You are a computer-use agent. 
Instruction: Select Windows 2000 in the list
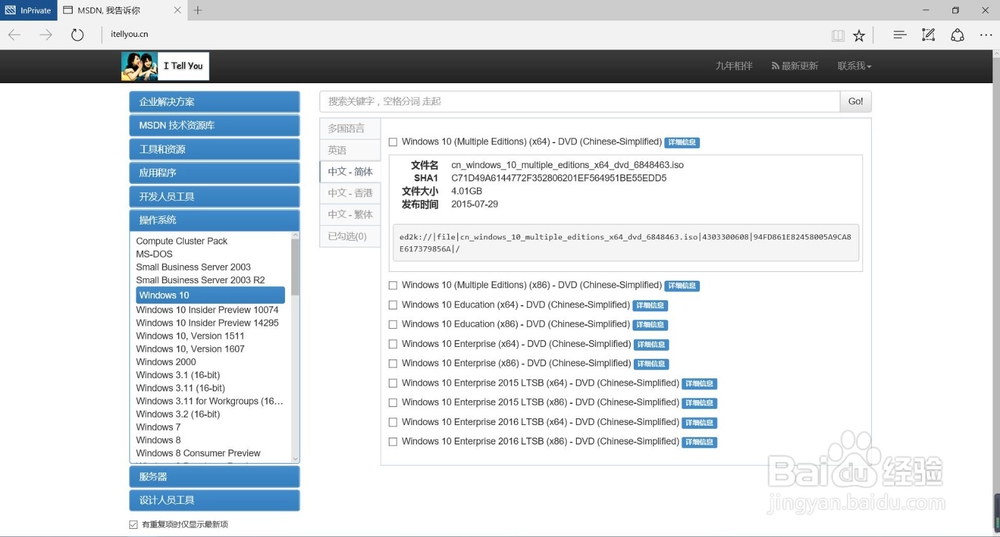(x=166, y=362)
